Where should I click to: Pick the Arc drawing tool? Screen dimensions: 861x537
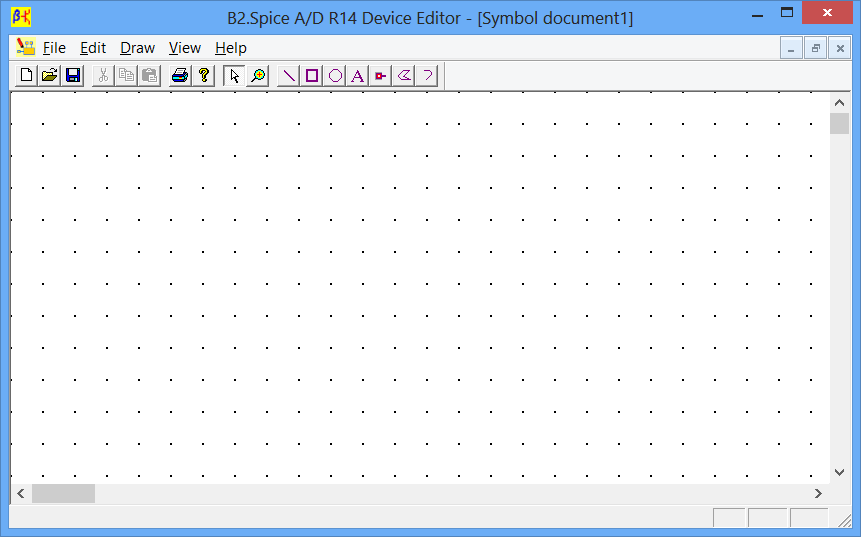point(427,75)
